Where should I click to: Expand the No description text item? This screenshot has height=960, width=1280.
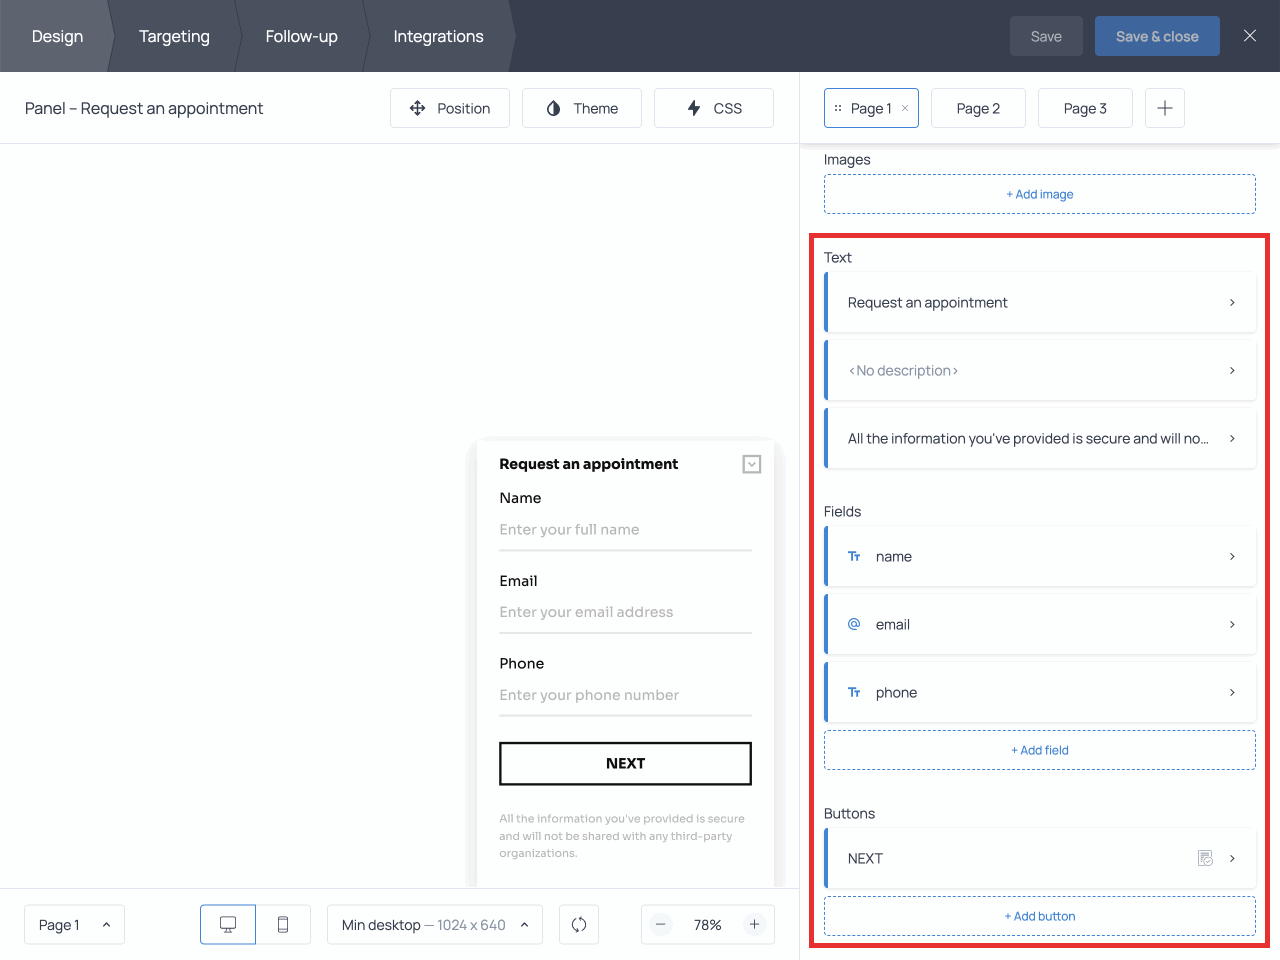(x=1040, y=370)
